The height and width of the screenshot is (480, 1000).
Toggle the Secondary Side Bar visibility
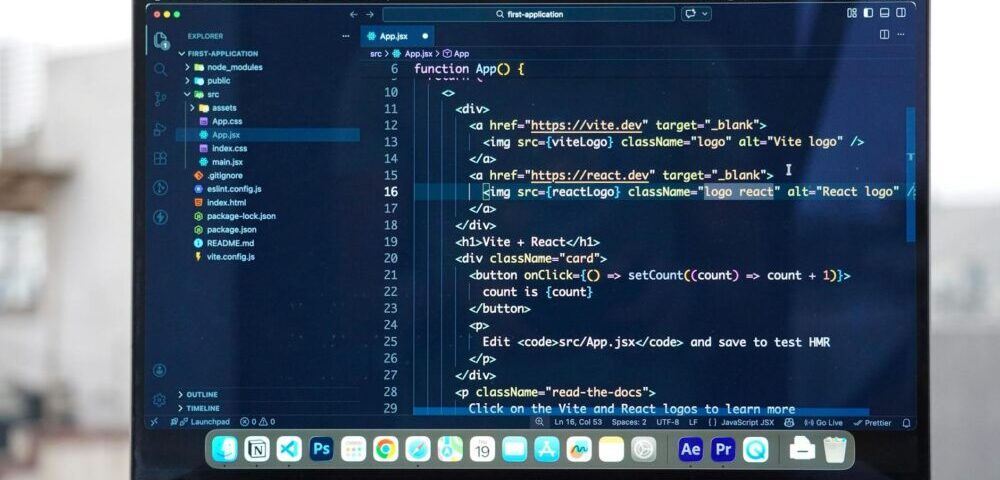click(901, 13)
